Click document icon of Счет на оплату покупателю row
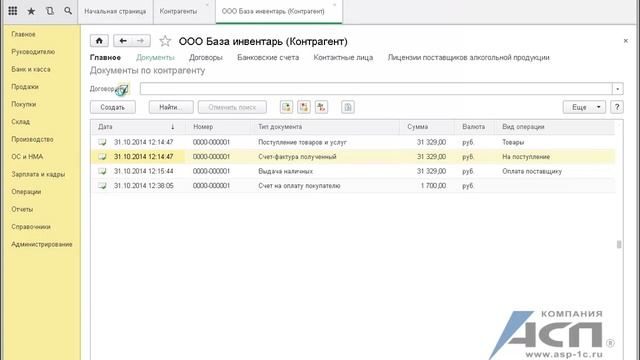640x360 pixels. point(102,186)
